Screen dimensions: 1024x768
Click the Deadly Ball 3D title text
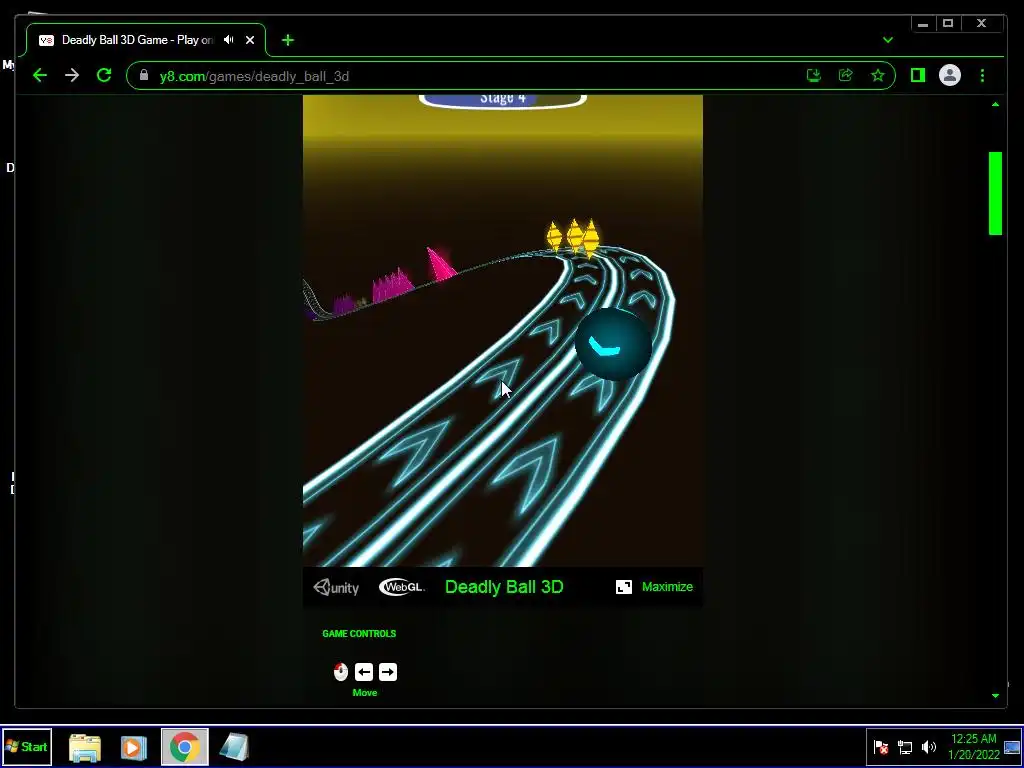pos(504,586)
